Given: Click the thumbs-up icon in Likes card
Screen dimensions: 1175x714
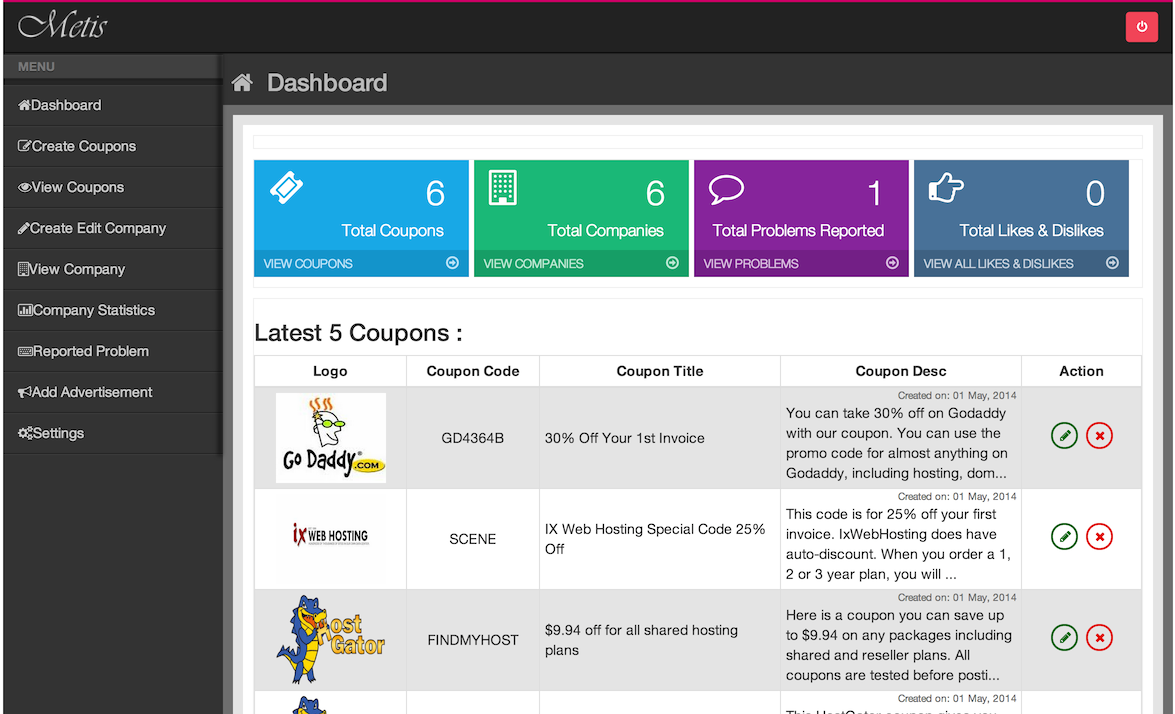Looking at the screenshot, I should click(946, 188).
